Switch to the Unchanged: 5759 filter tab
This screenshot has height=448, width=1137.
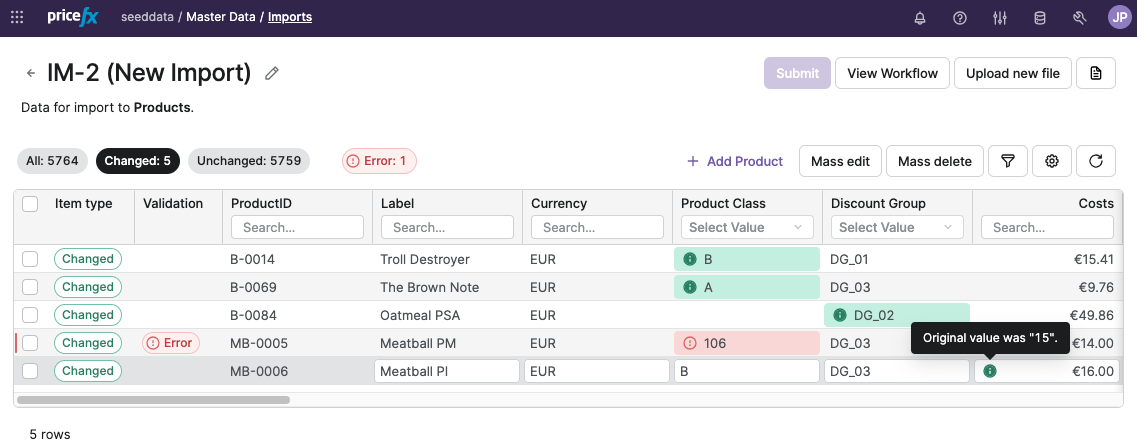249,161
